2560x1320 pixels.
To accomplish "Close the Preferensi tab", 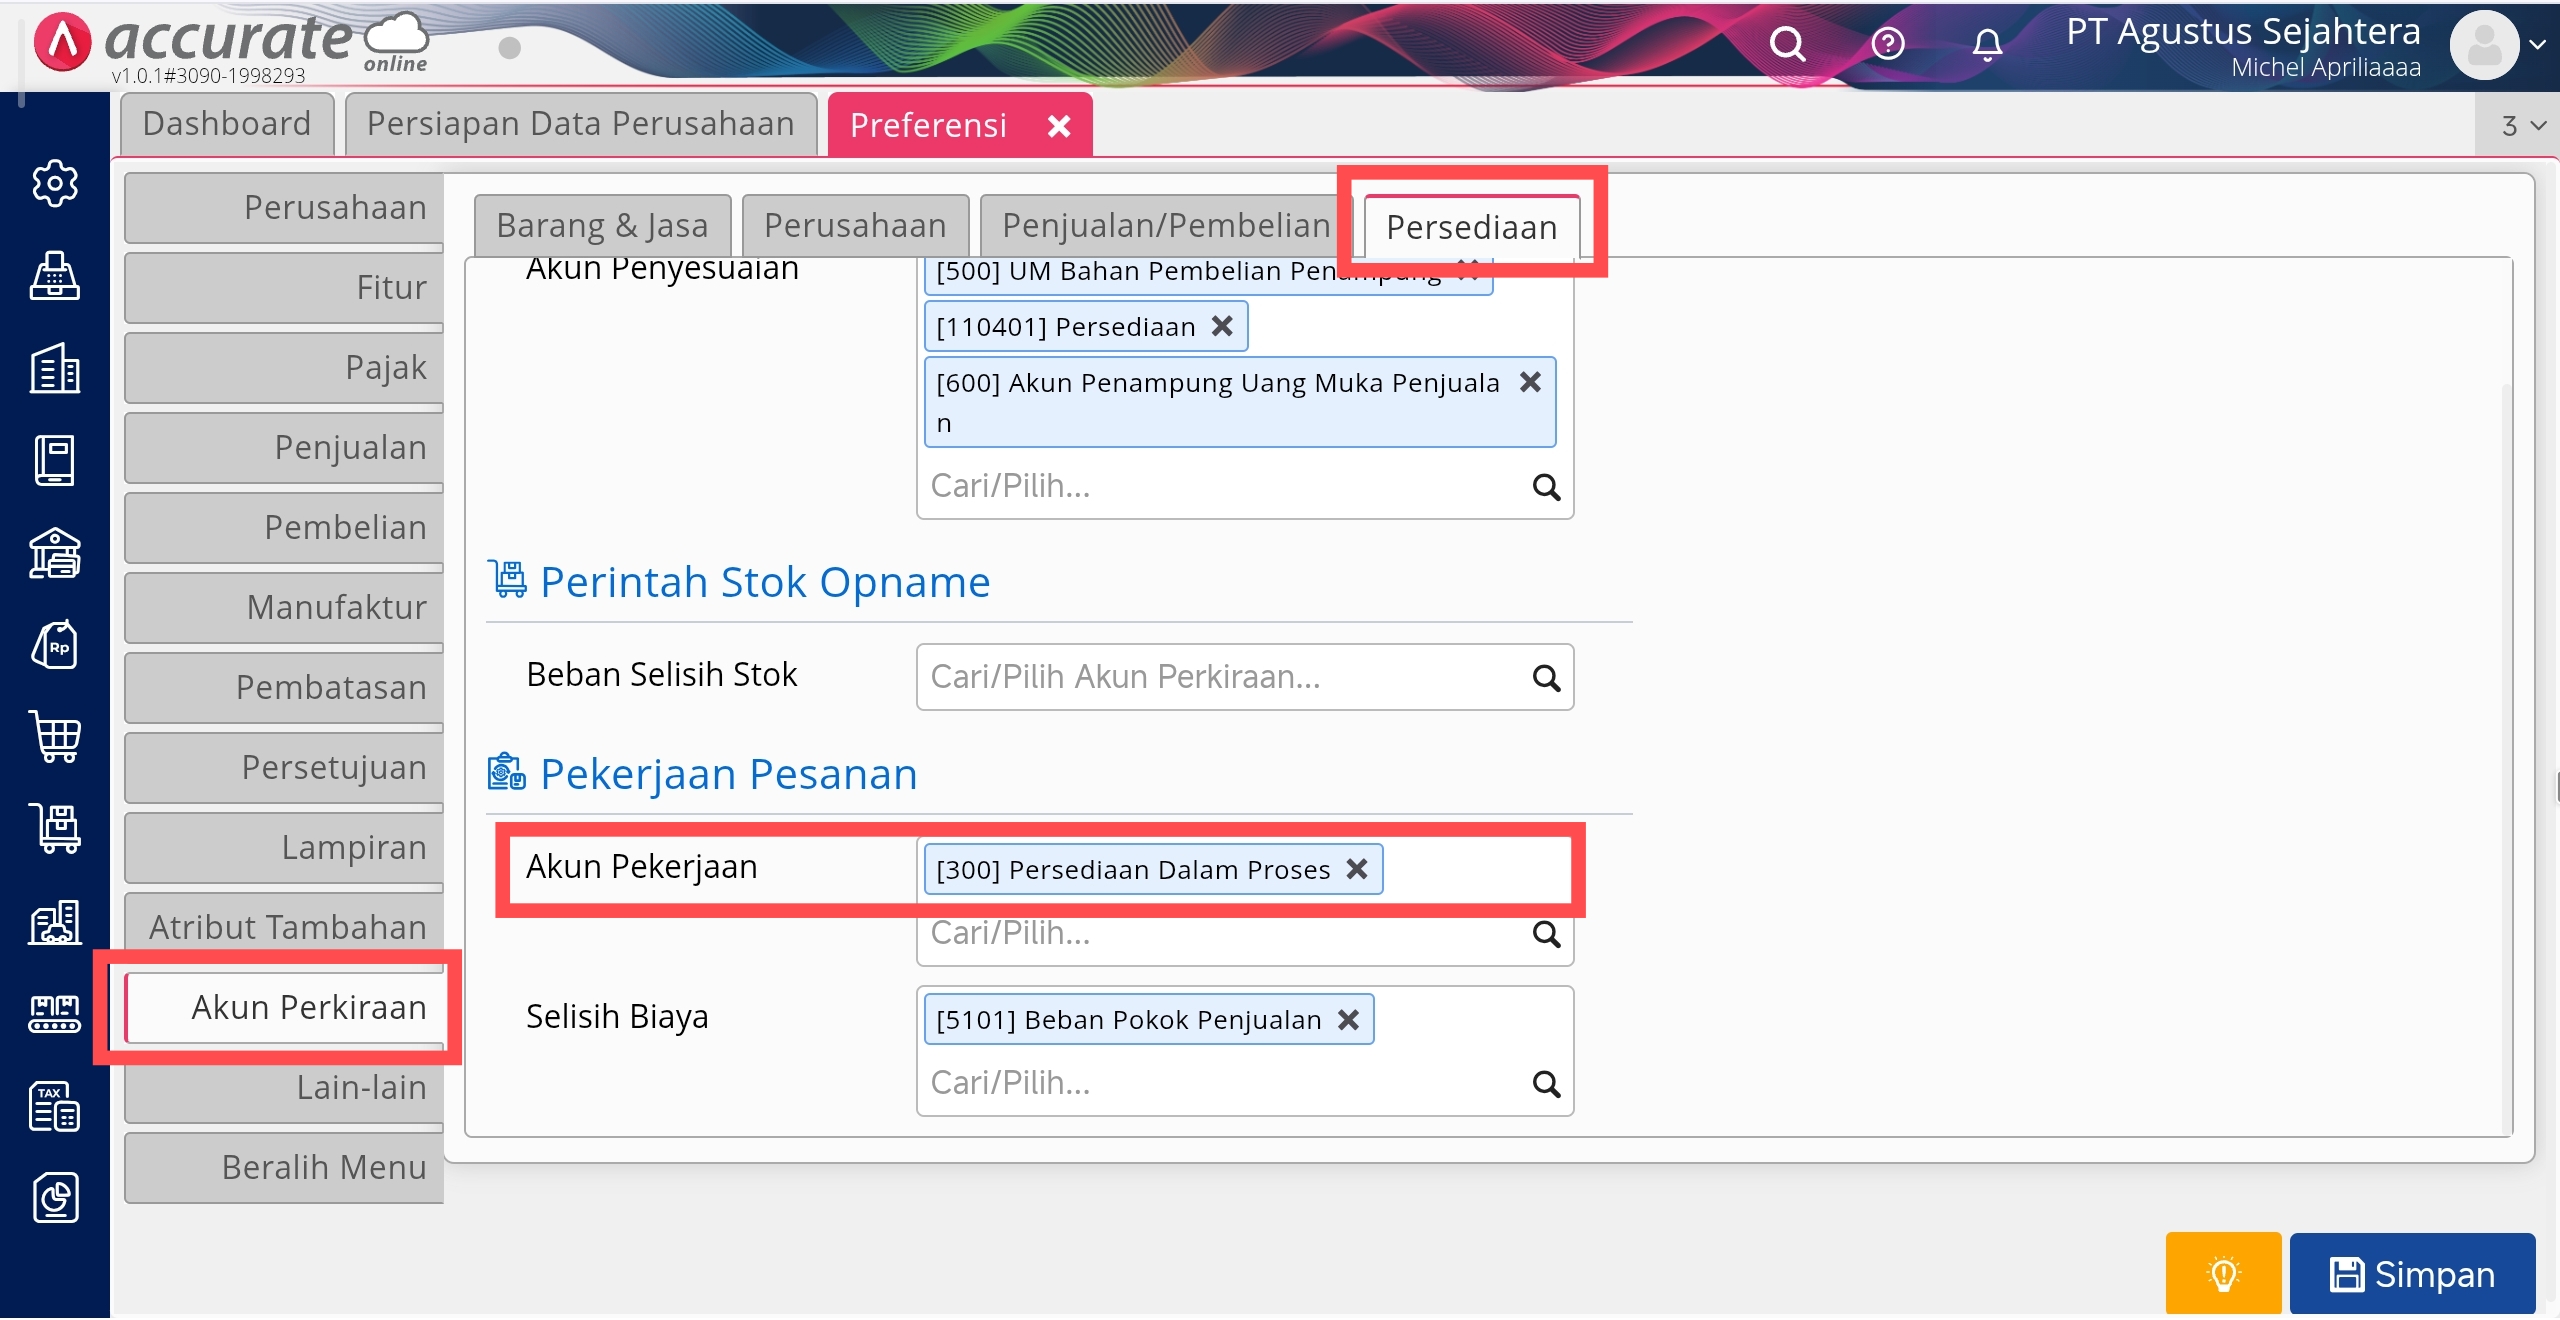I will point(1059,126).
